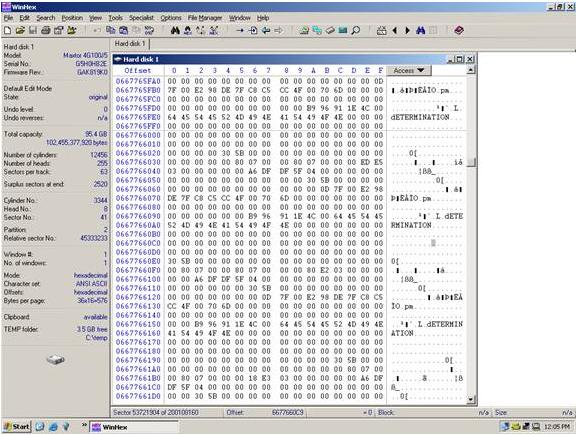Click the clock showing 12:05 PM
This screenshot has width=577, height=435.
click(x=557, y=427)
